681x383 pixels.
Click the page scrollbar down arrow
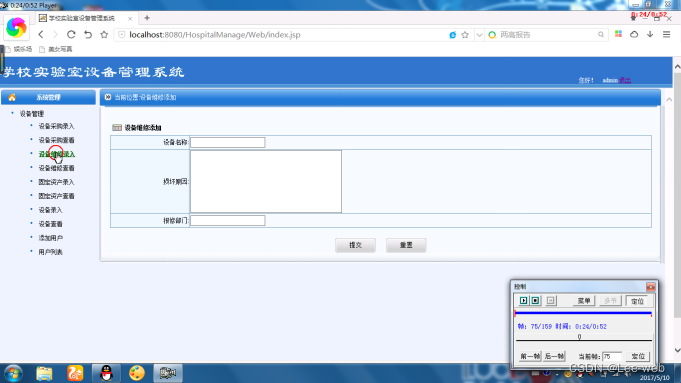coord(677,350)
